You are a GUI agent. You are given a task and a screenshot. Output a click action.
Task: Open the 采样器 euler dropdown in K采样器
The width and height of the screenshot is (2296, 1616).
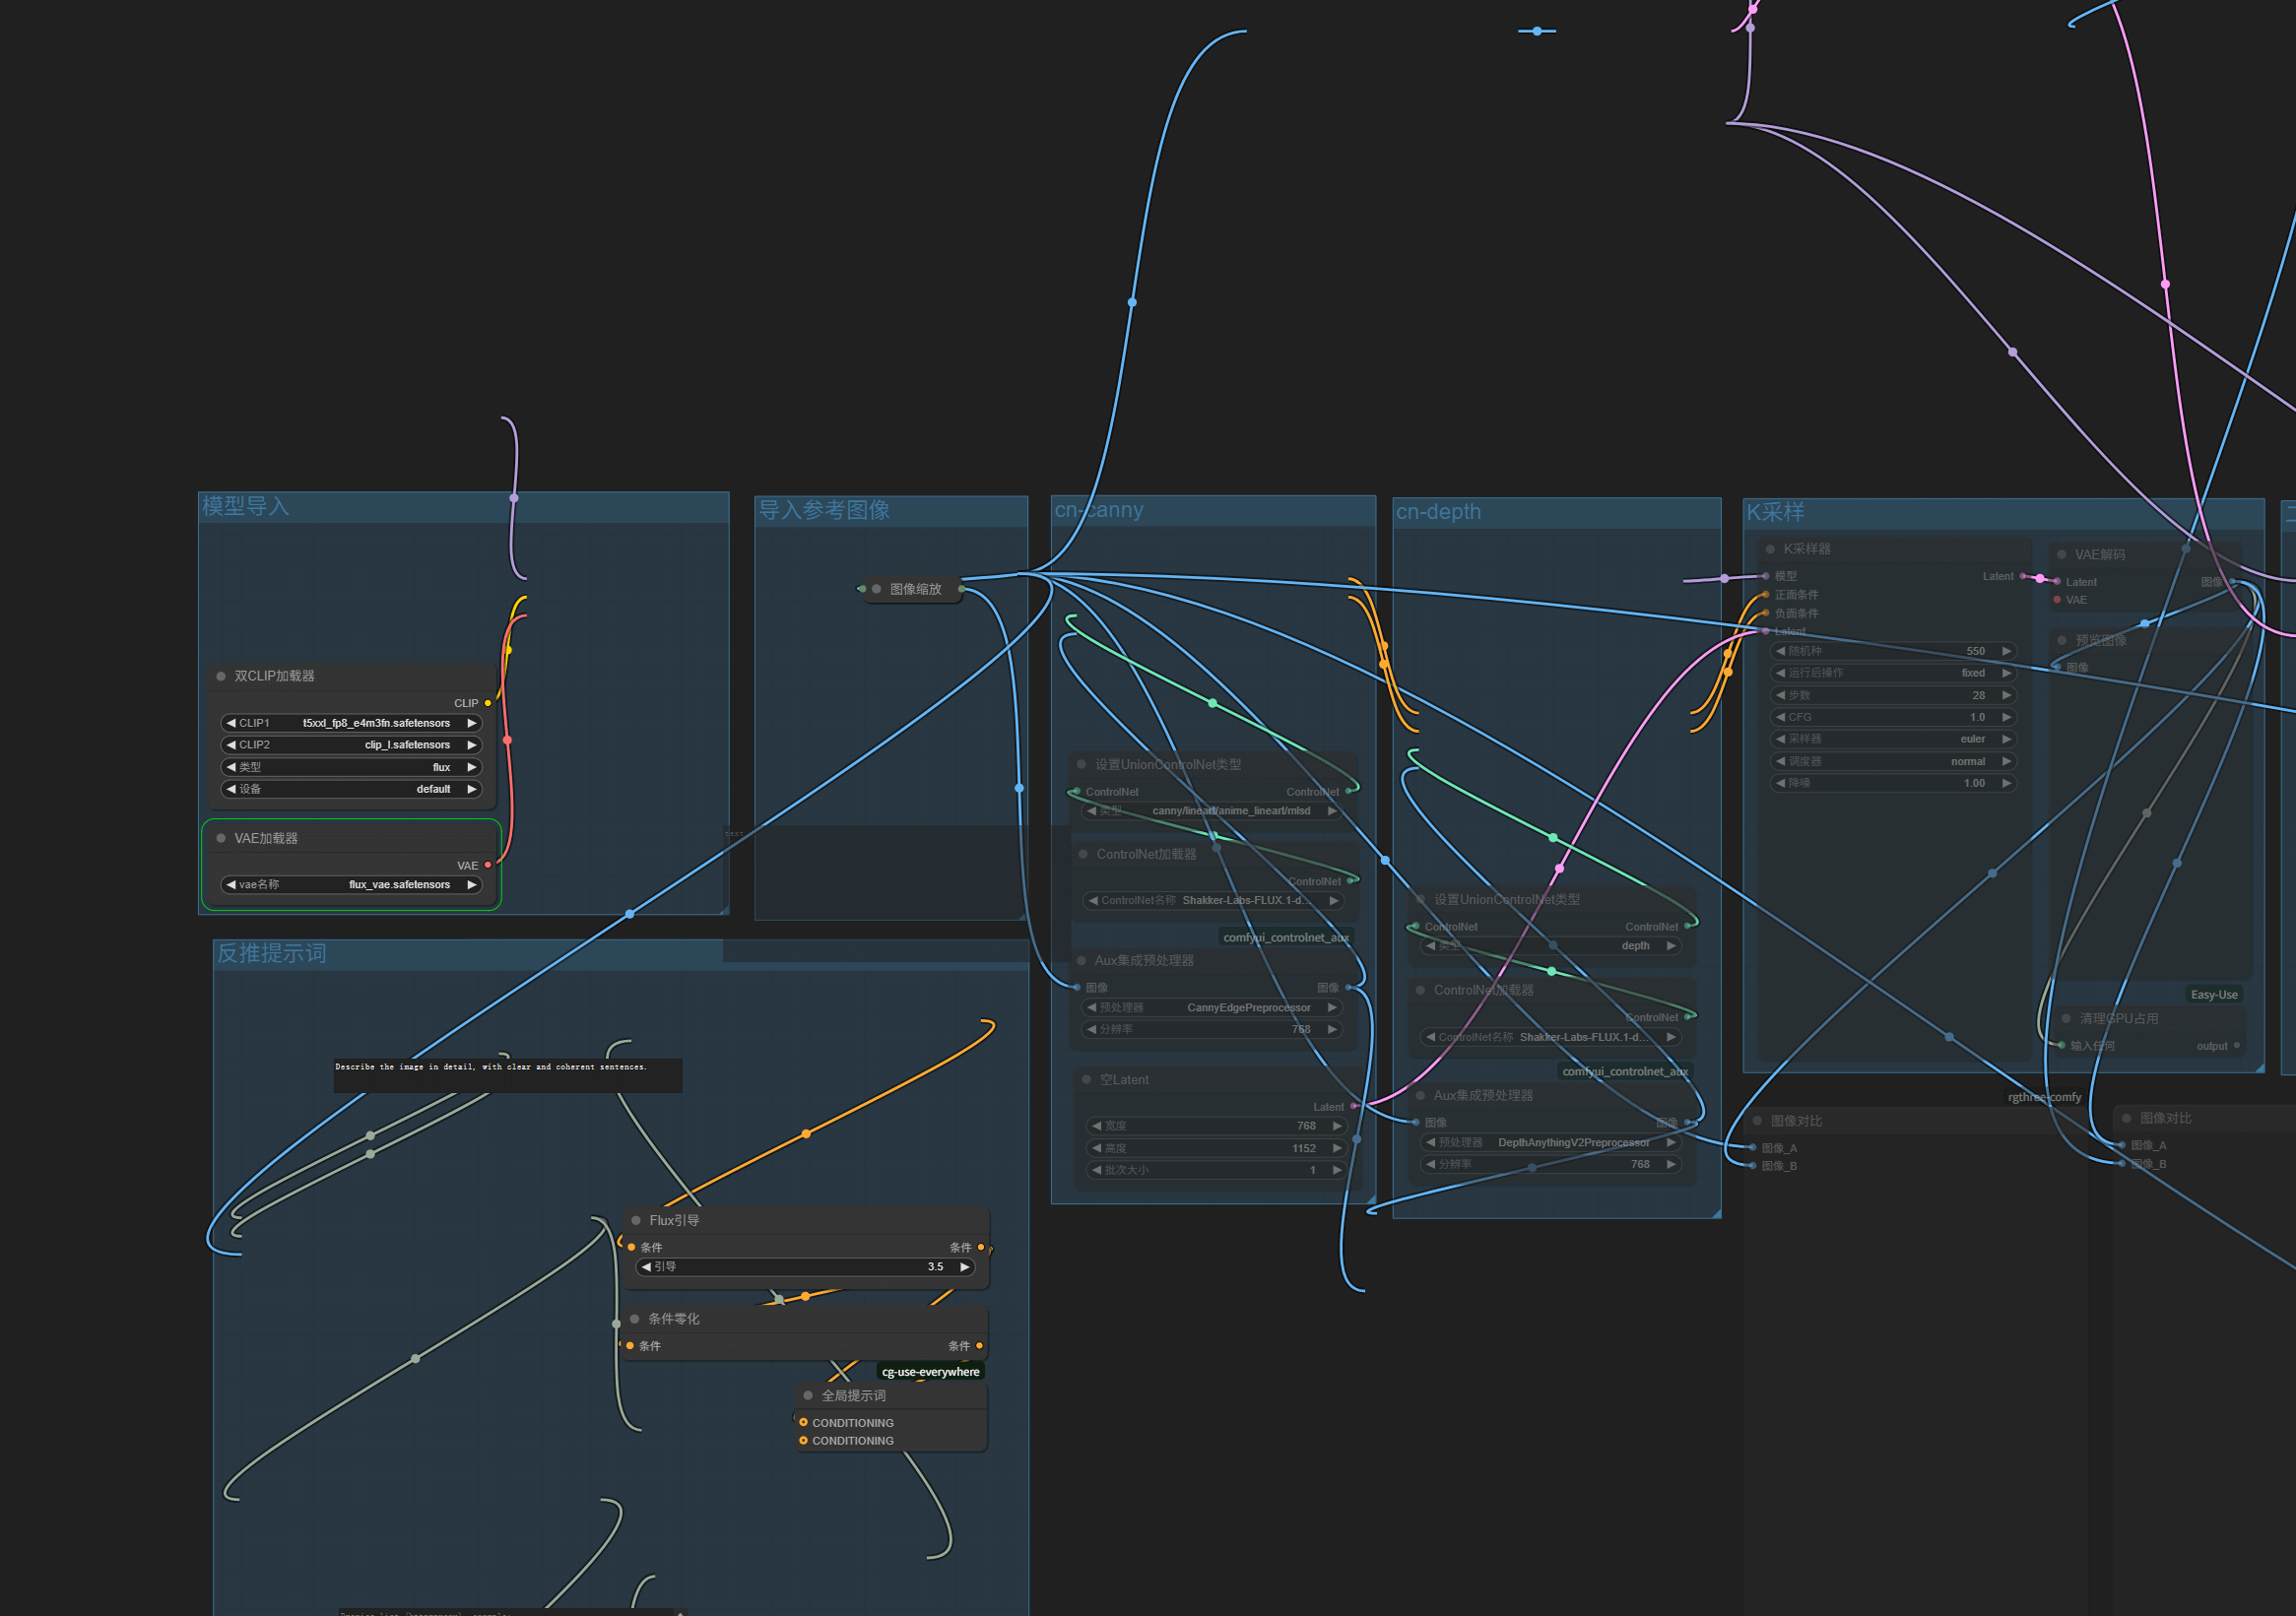pos(1893,739)
